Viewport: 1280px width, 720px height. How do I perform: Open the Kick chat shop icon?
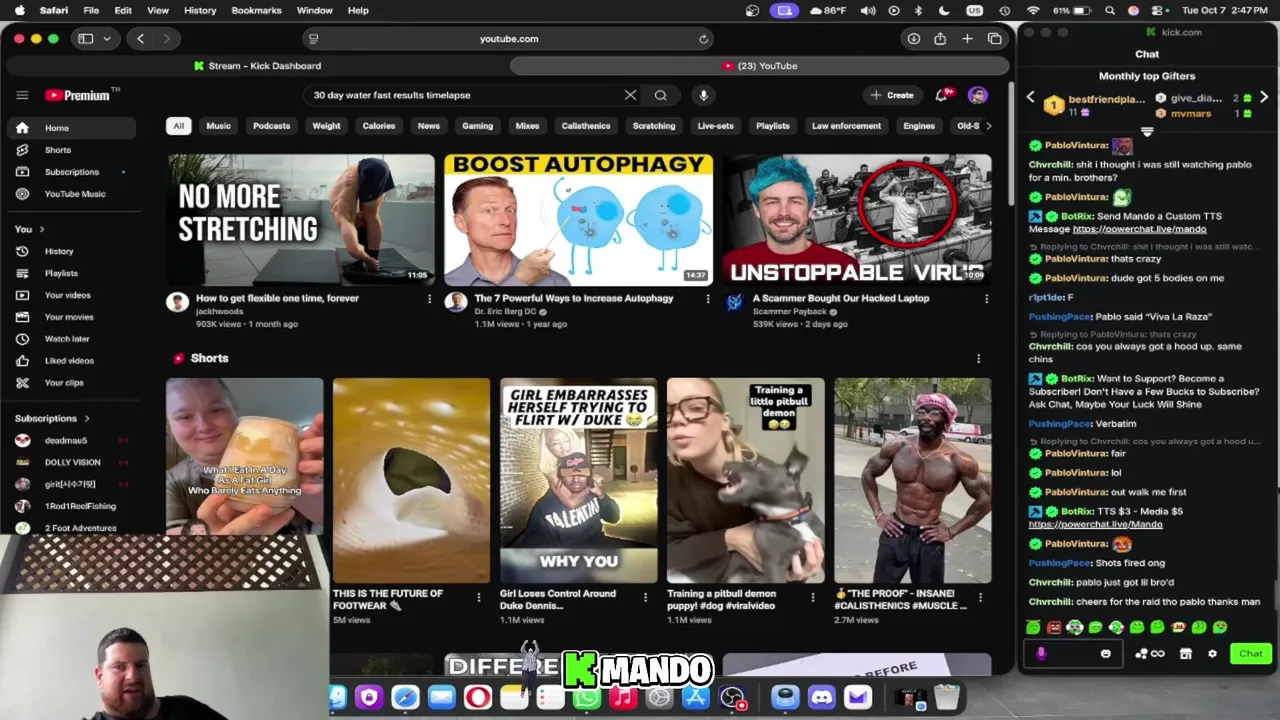click(1186, 654)
